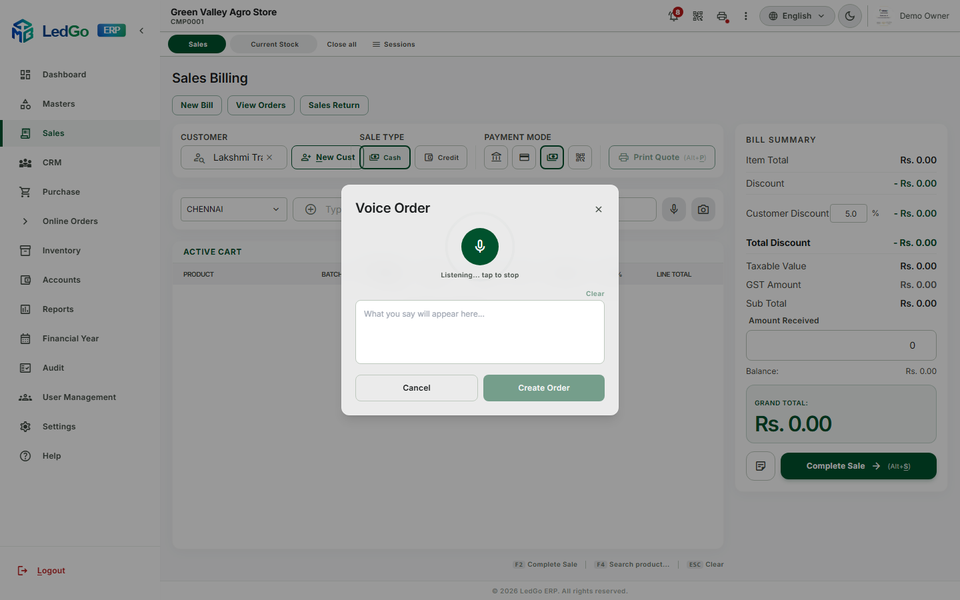Open notifications bell
This screenshot has height=600, width=960.
[x=673, y=16]
